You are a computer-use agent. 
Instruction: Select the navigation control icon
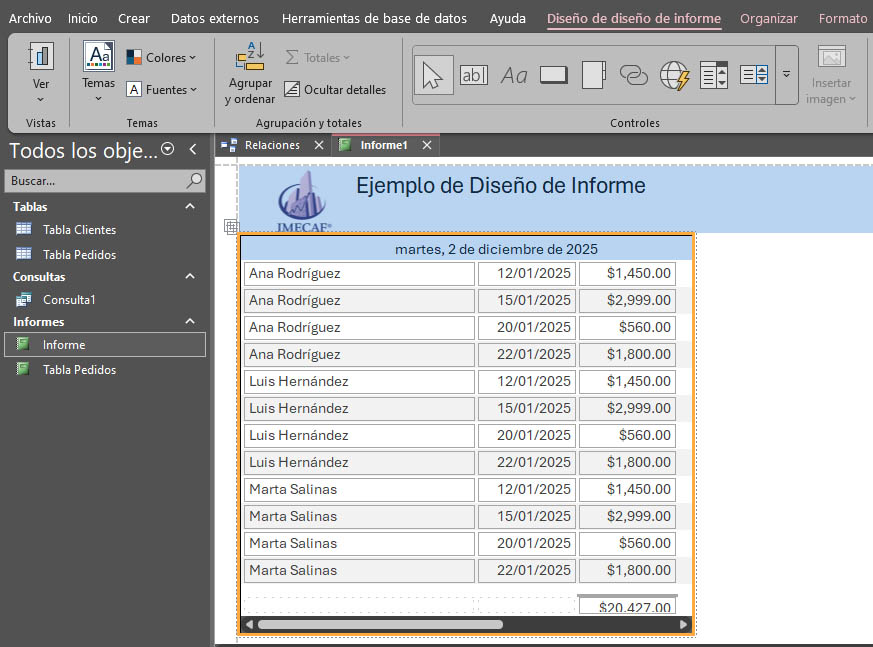(x=713, y=75)
